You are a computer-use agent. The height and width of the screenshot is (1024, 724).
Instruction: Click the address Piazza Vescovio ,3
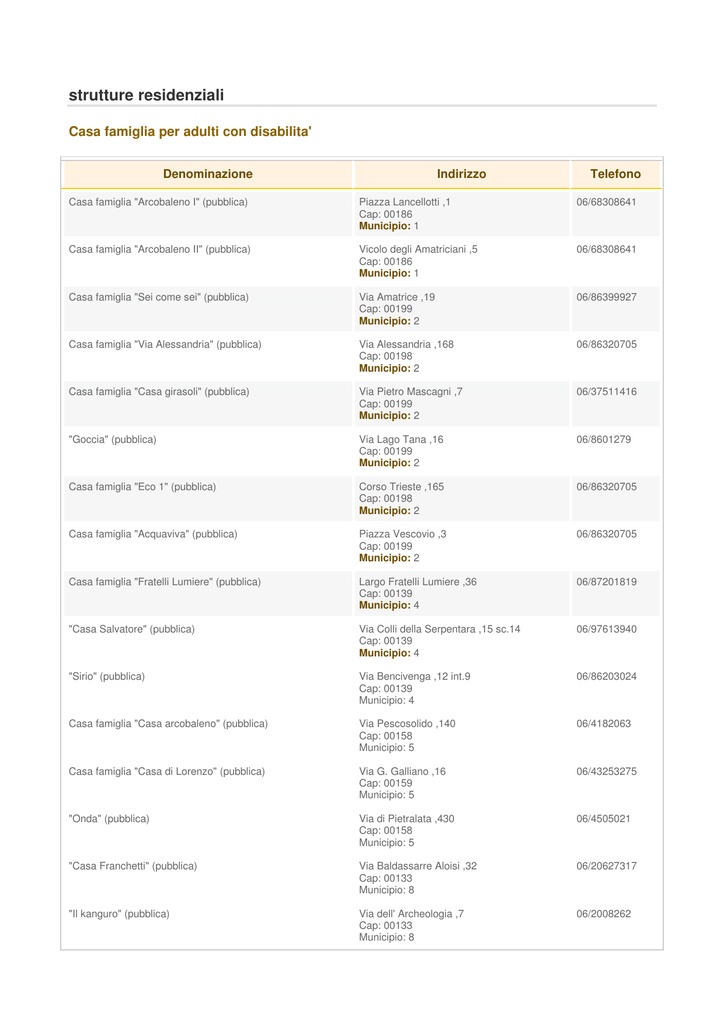403,534
